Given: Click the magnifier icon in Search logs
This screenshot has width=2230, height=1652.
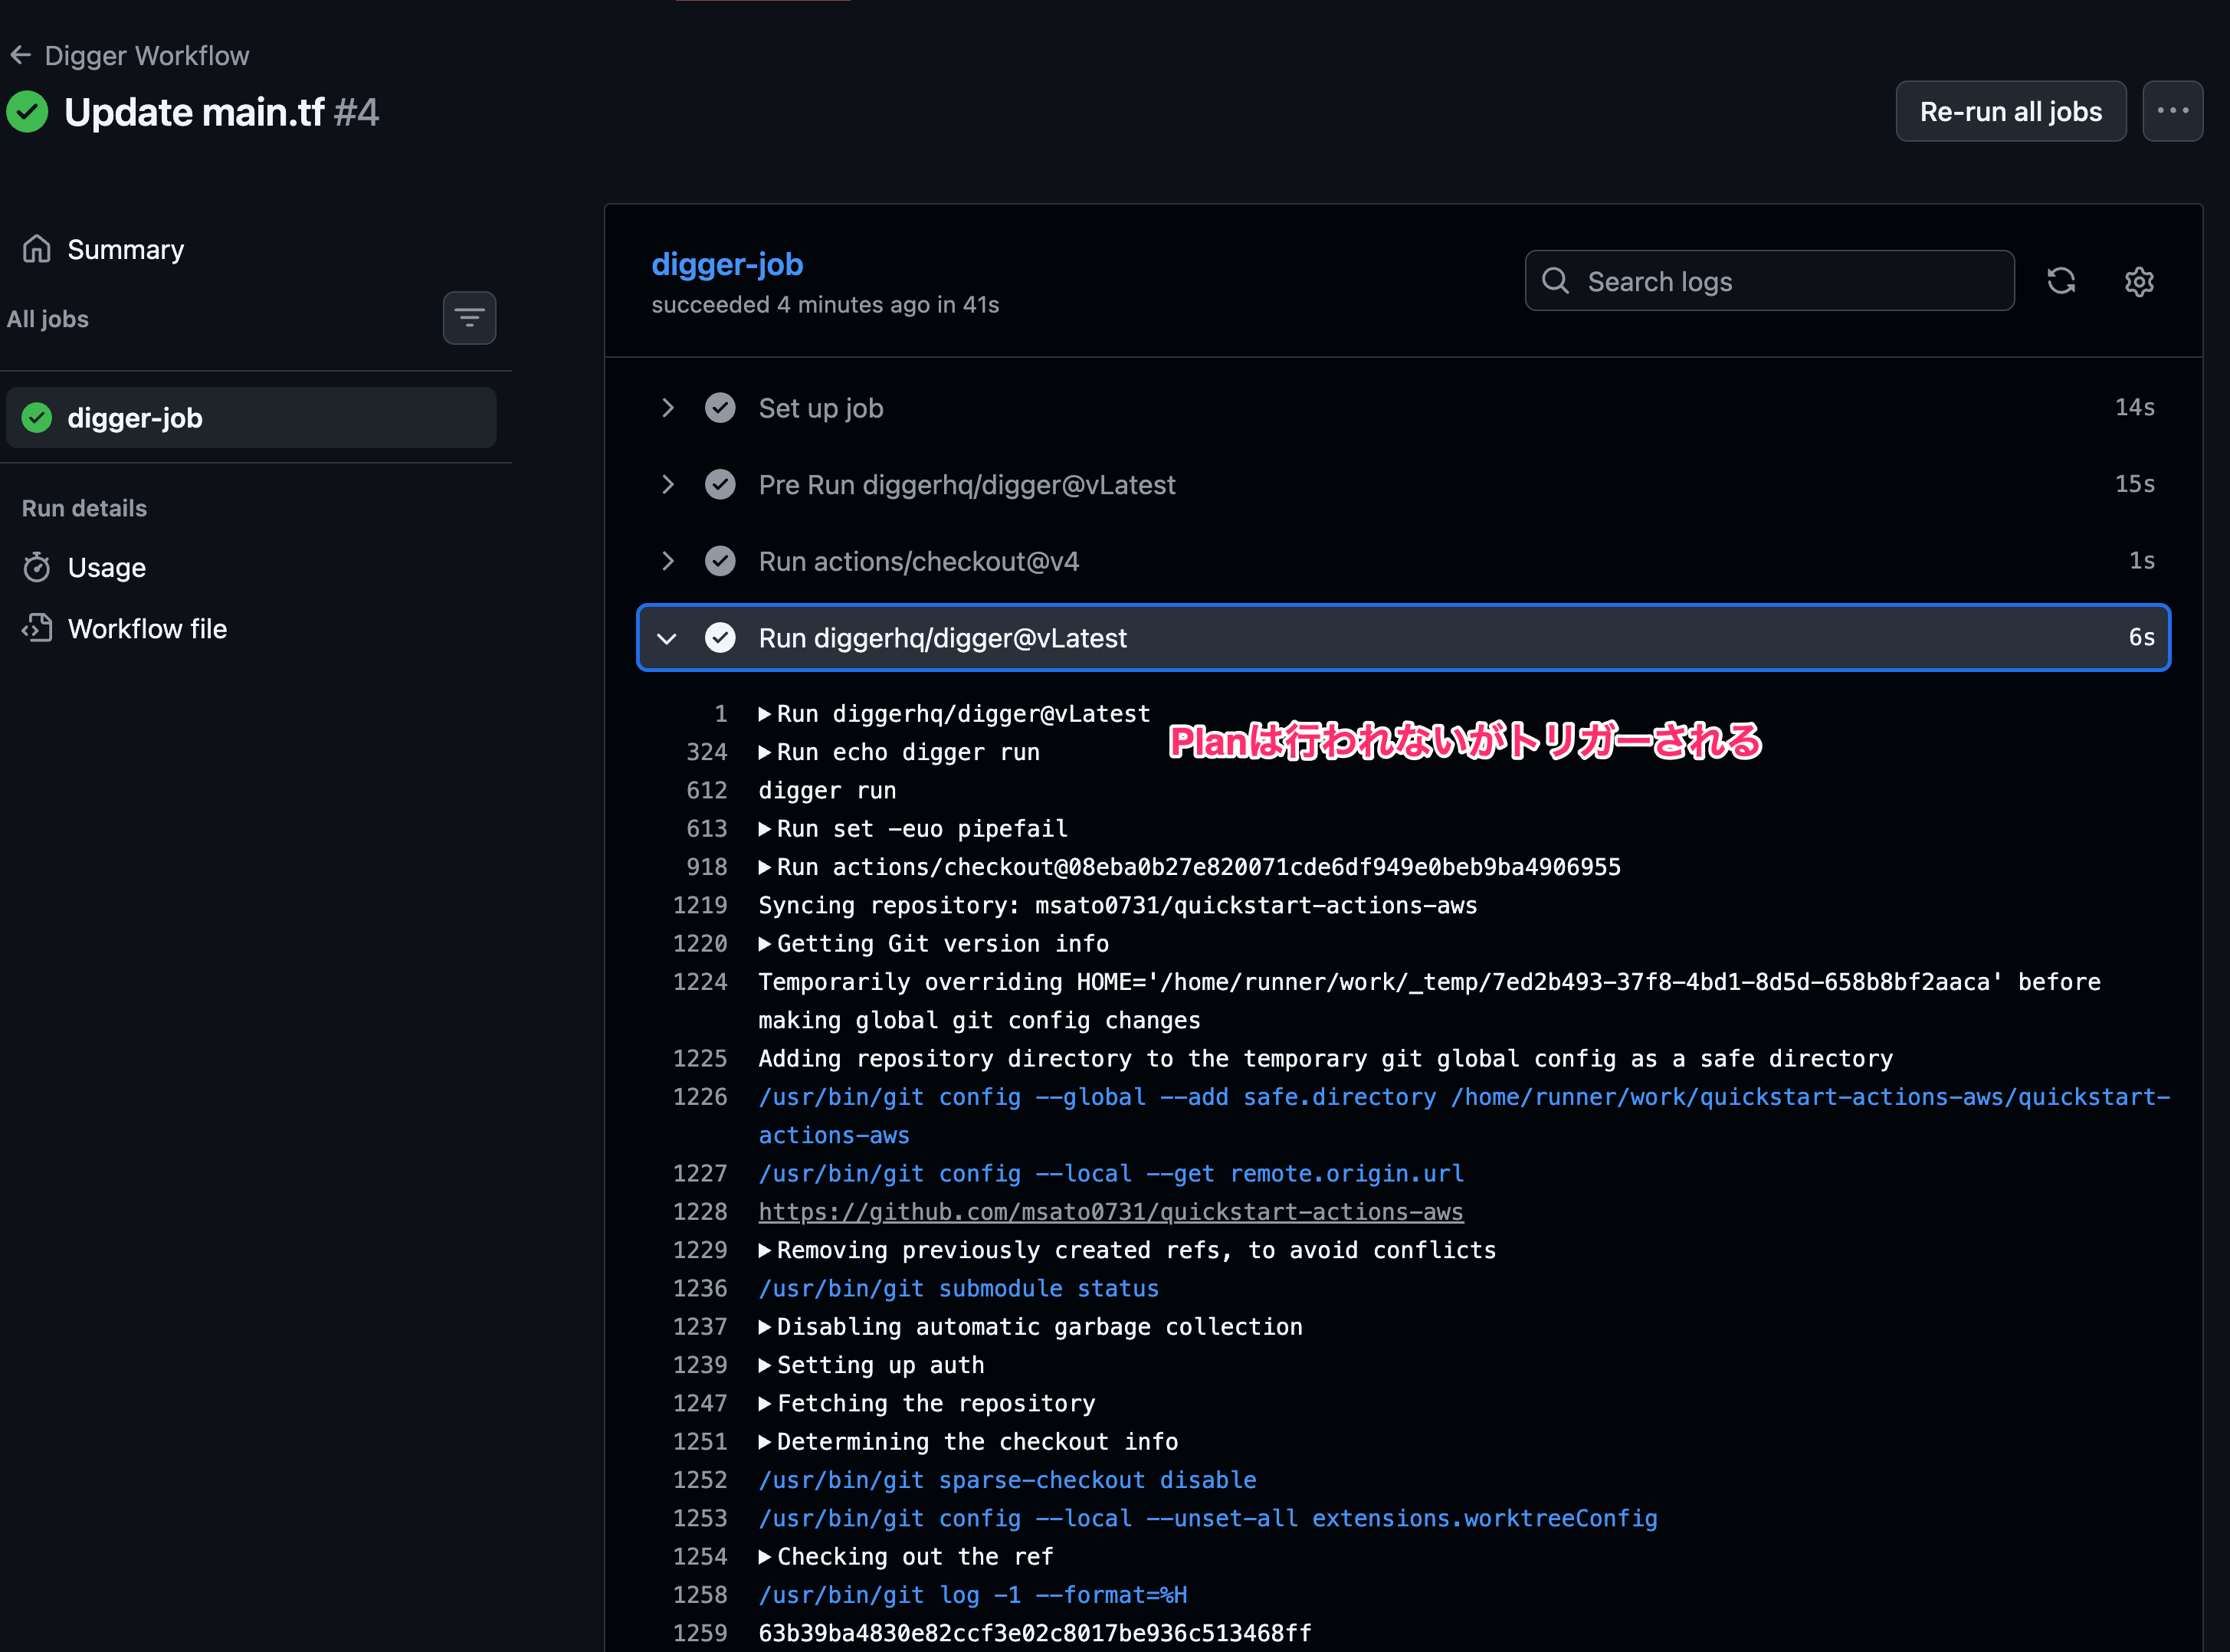Looking at the screenshot, I should coord(1556,281).
